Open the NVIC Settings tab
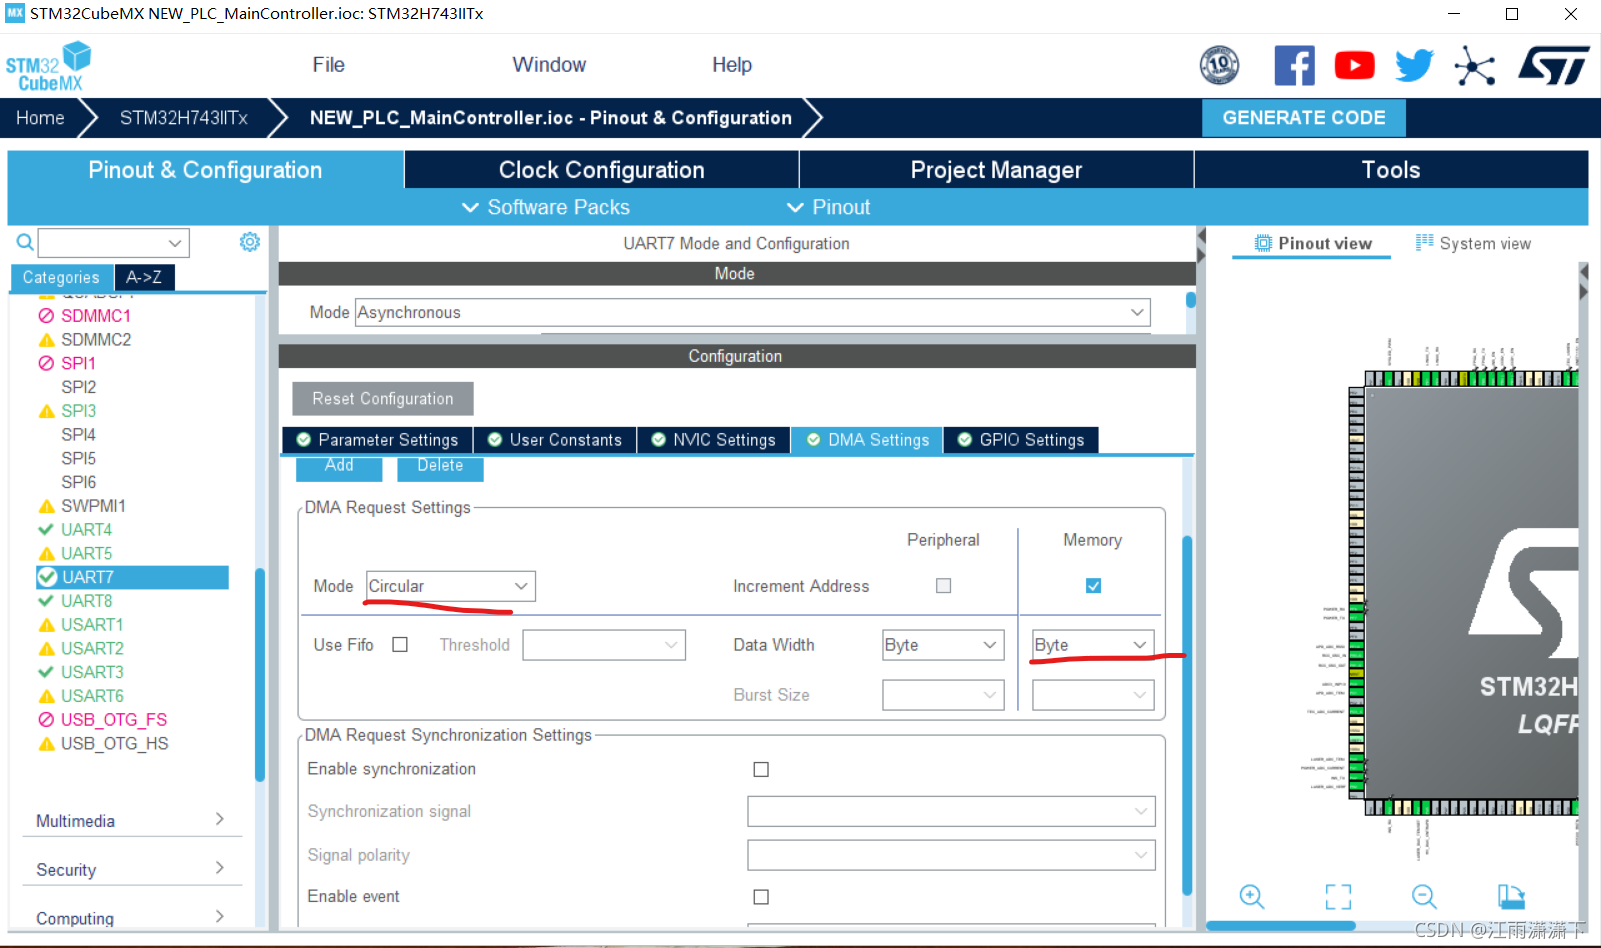The height and width of the screenshot is (948, 1601). coord(714,440)
